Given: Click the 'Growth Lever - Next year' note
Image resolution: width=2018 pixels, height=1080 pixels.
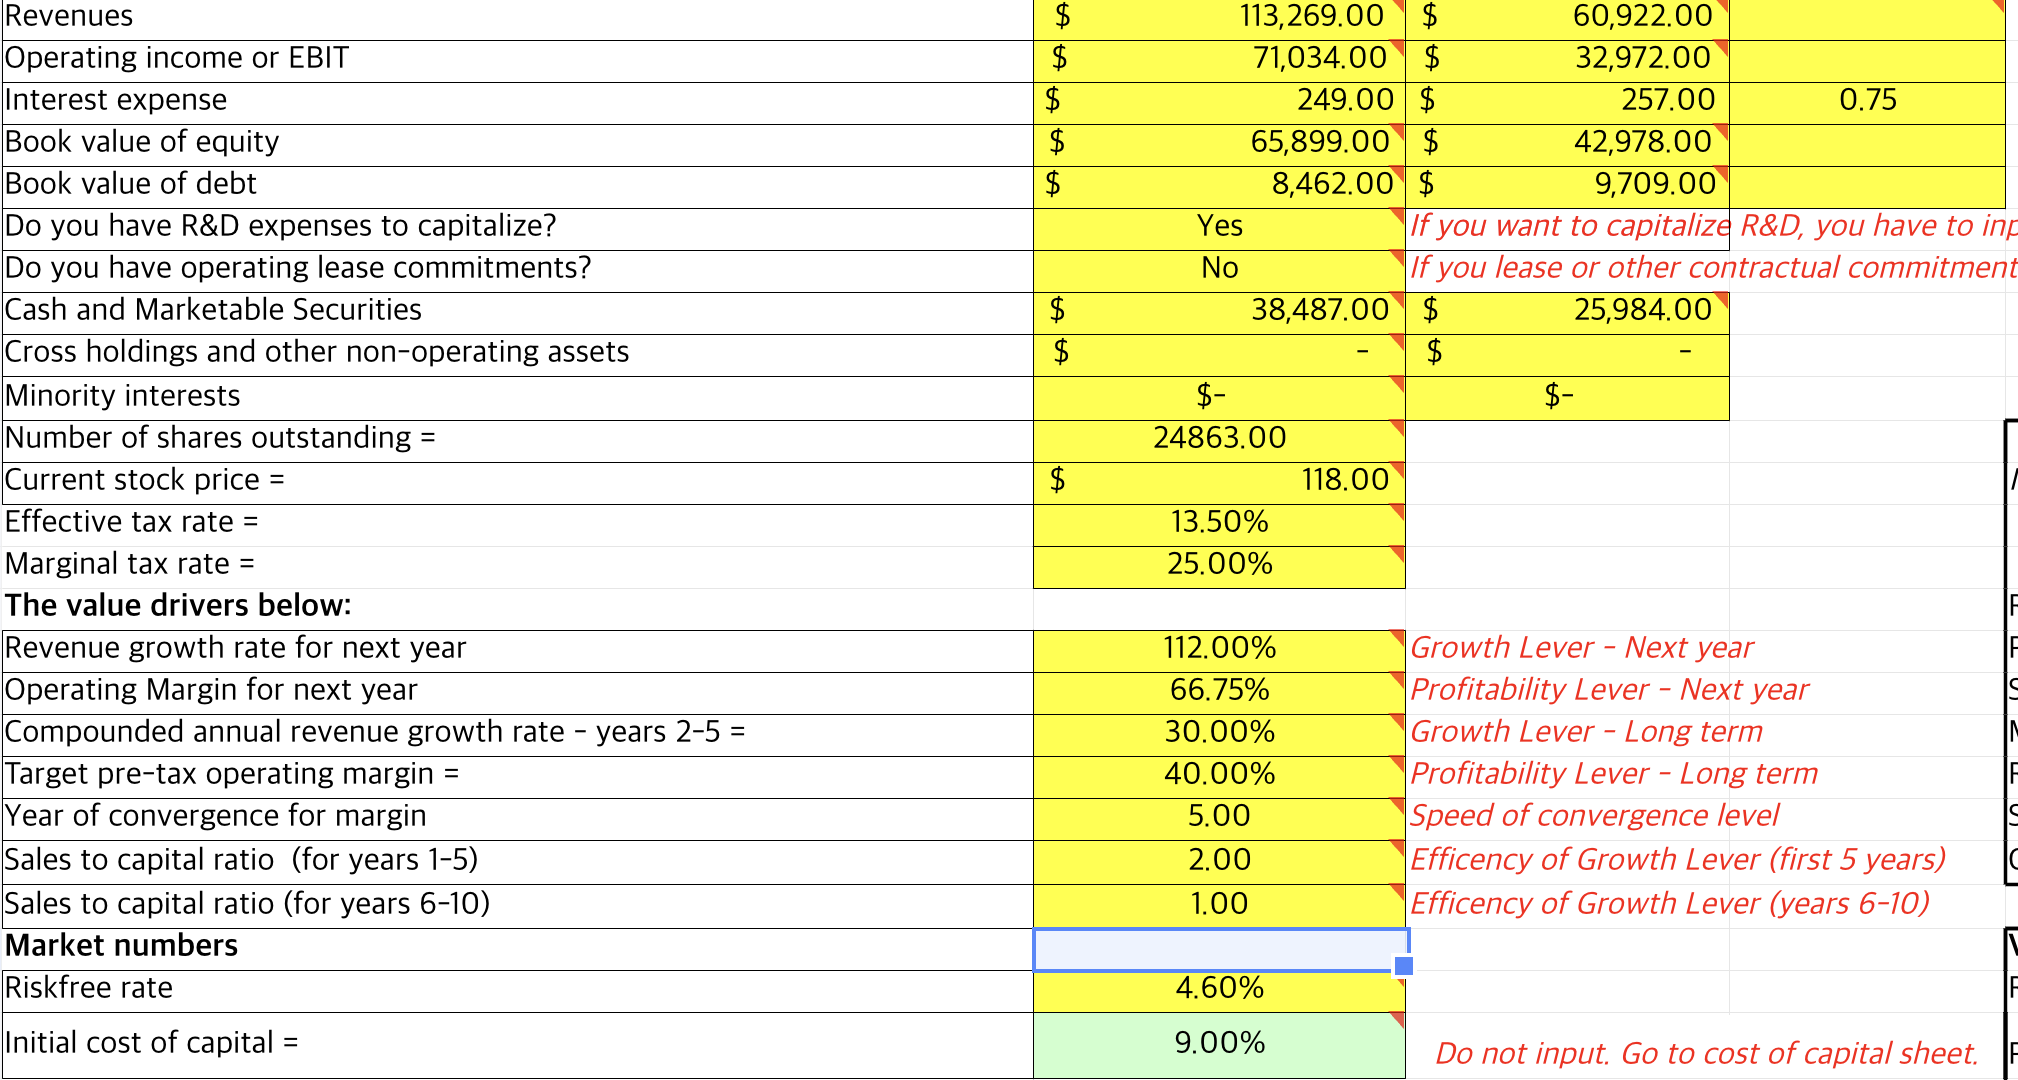Looking at the screenshot, I should coord(1581,650).
